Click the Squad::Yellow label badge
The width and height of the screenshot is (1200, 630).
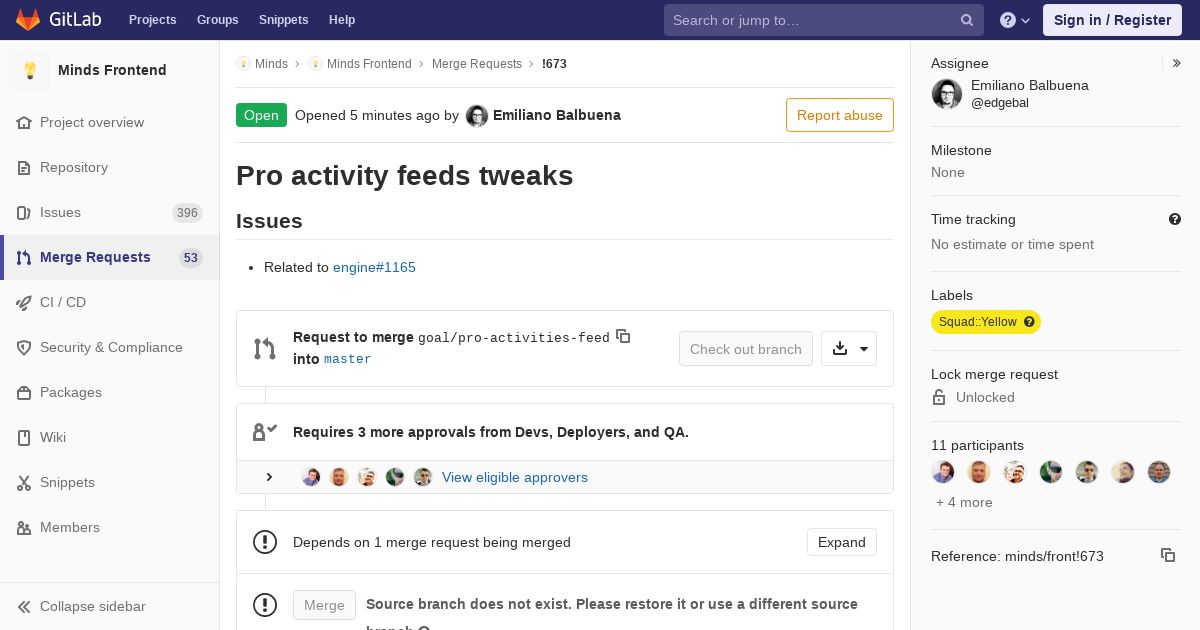coord(977,322)
